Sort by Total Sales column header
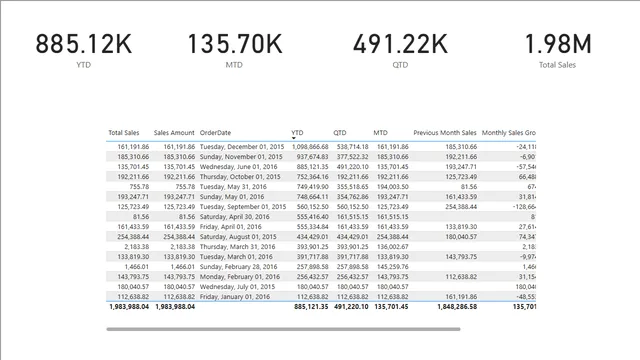Screen dimensions: 640x360 click(124, 133)
